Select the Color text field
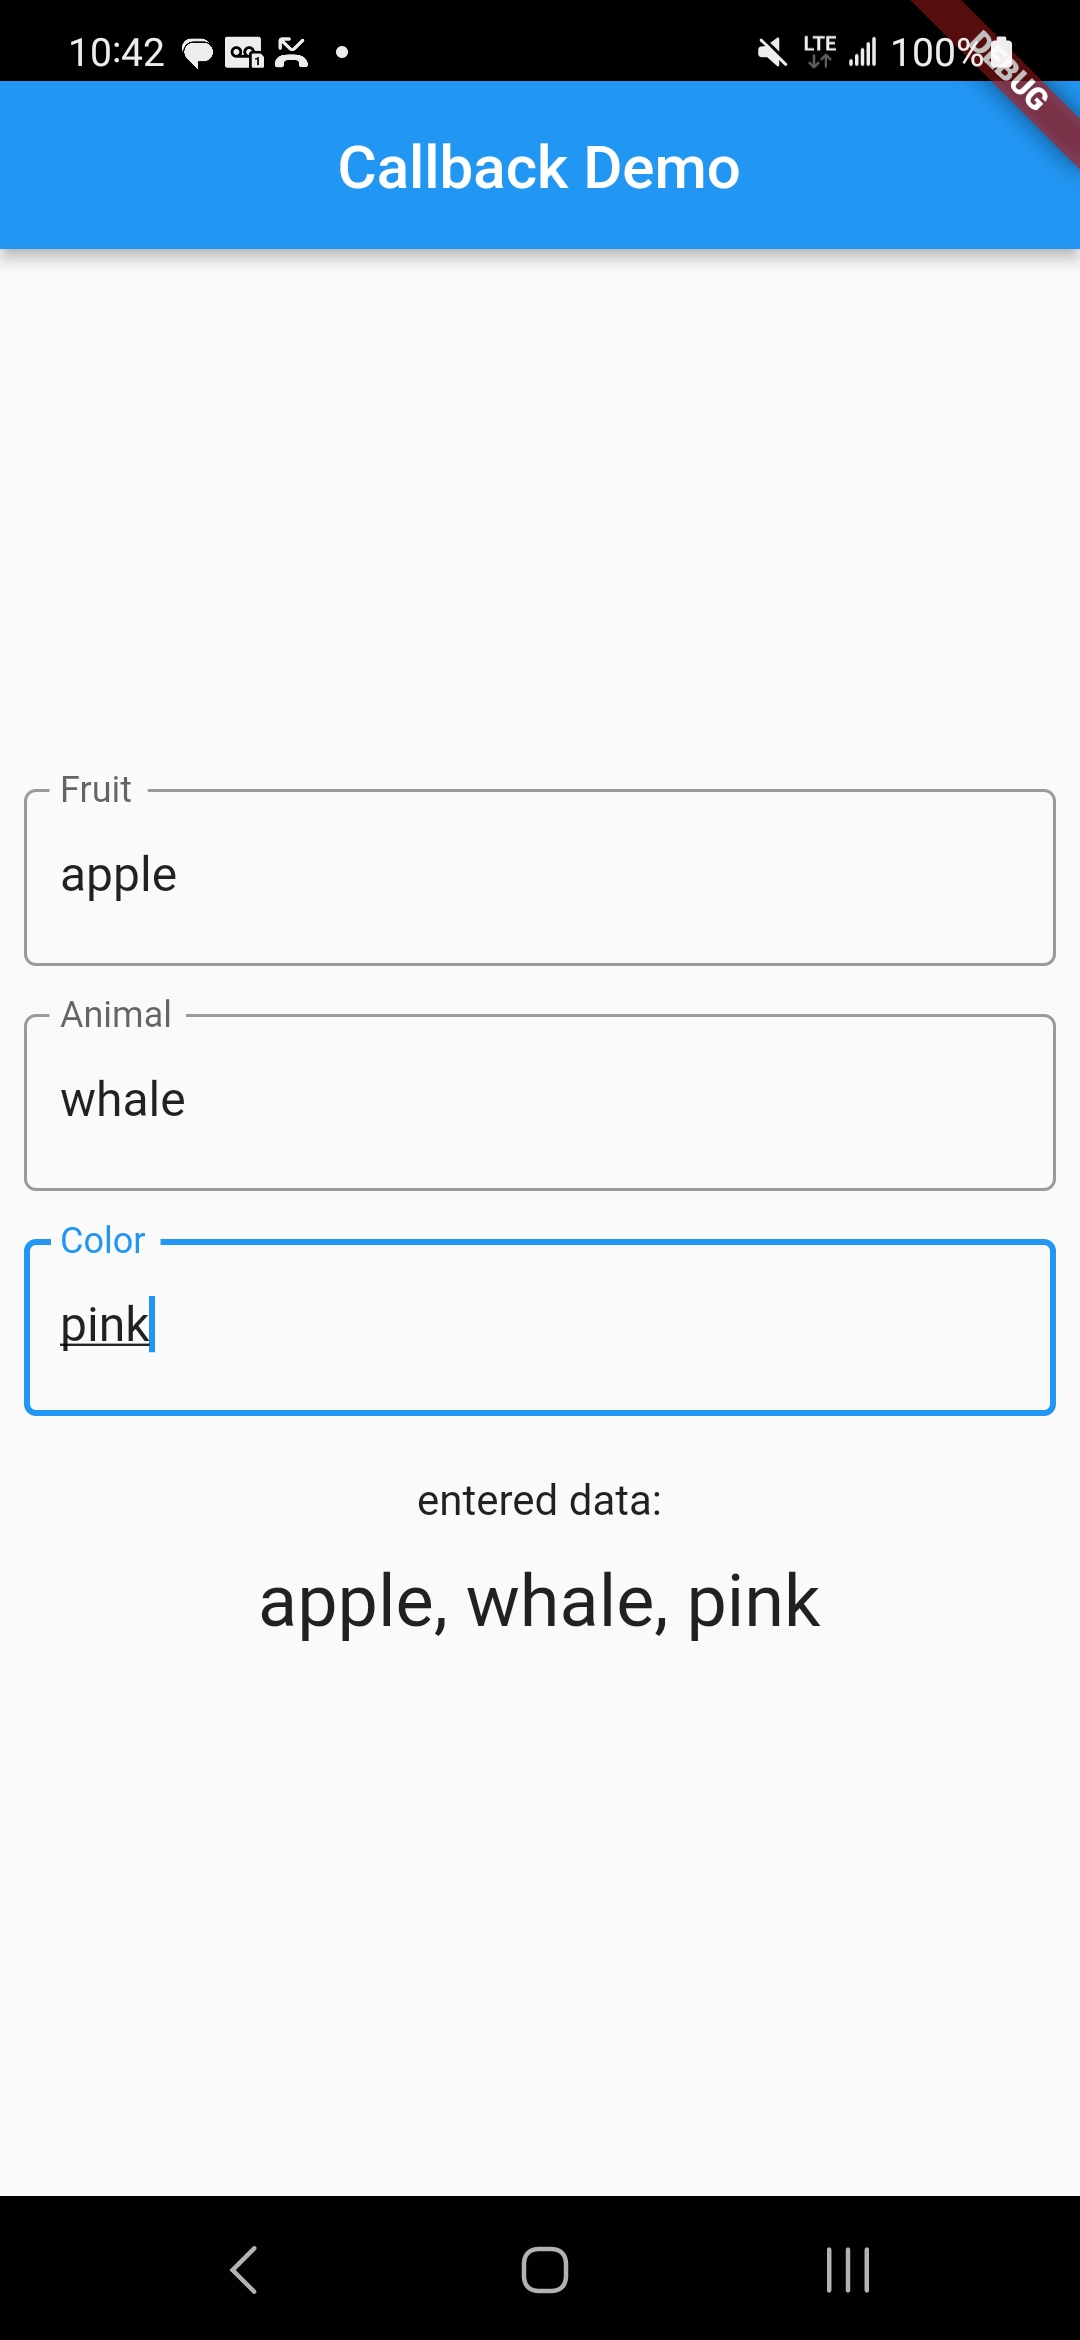1080x2340 pixels. click(x=540, y=1325)
